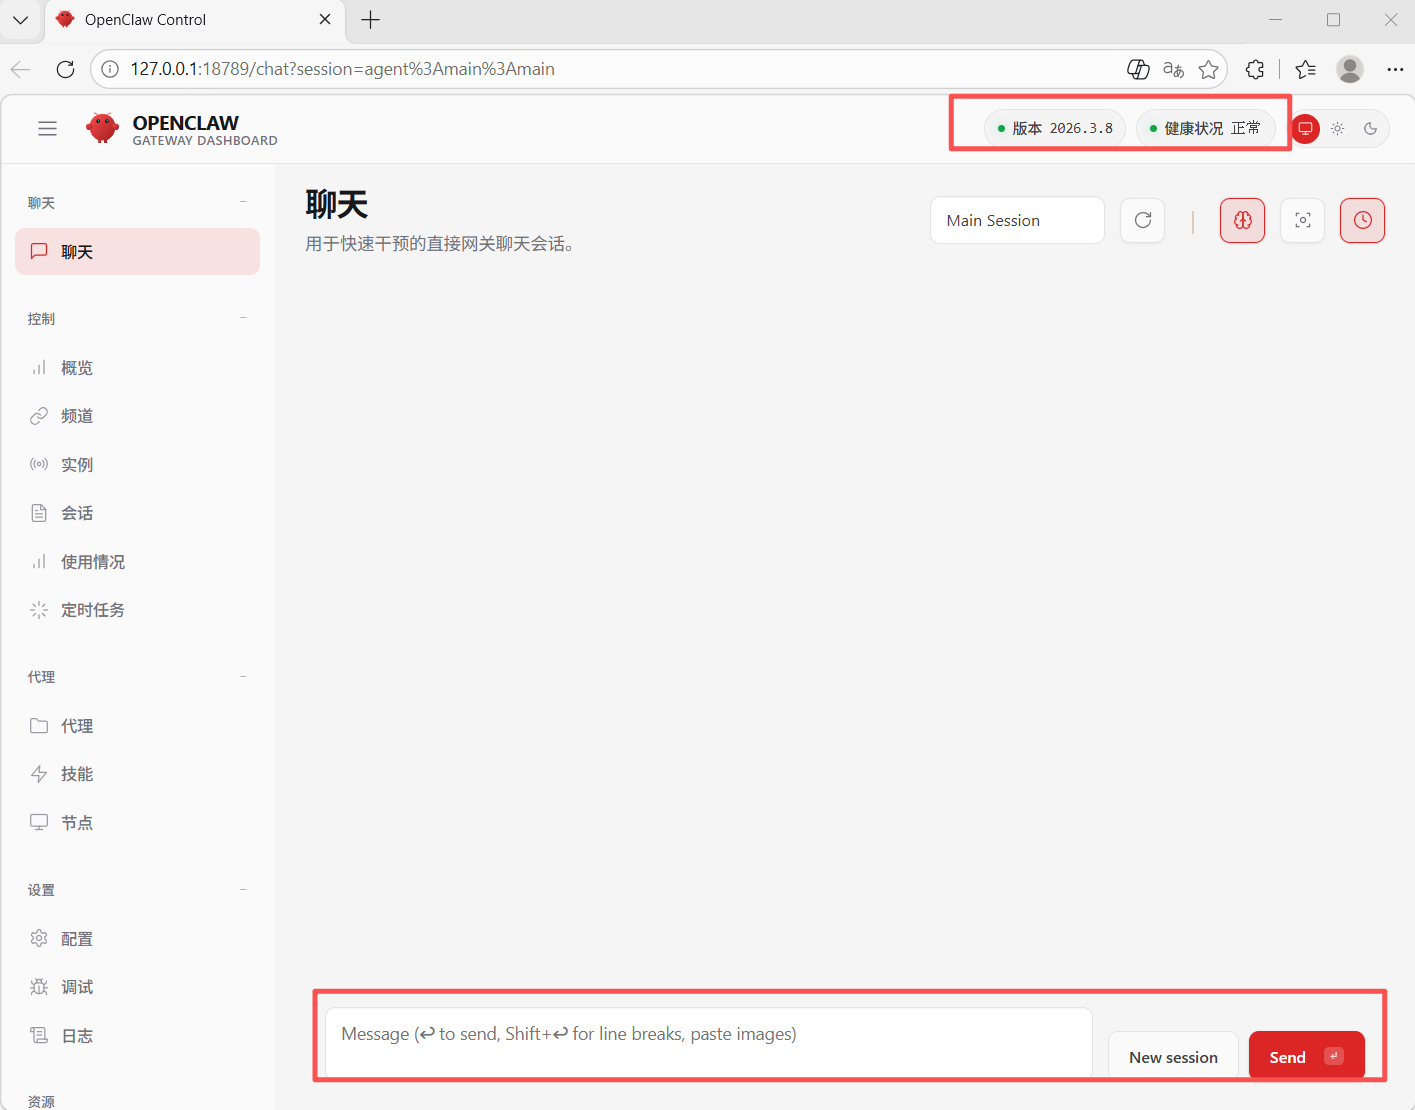Open the browser extensions puzzle icon

[x=1255, y=69]
